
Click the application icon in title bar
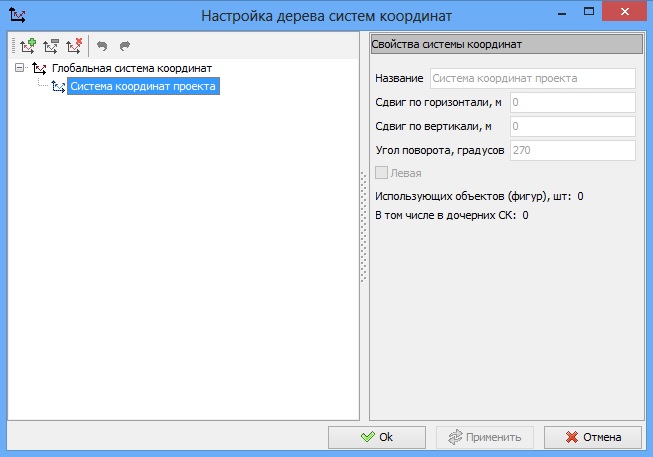click(17, 15)
